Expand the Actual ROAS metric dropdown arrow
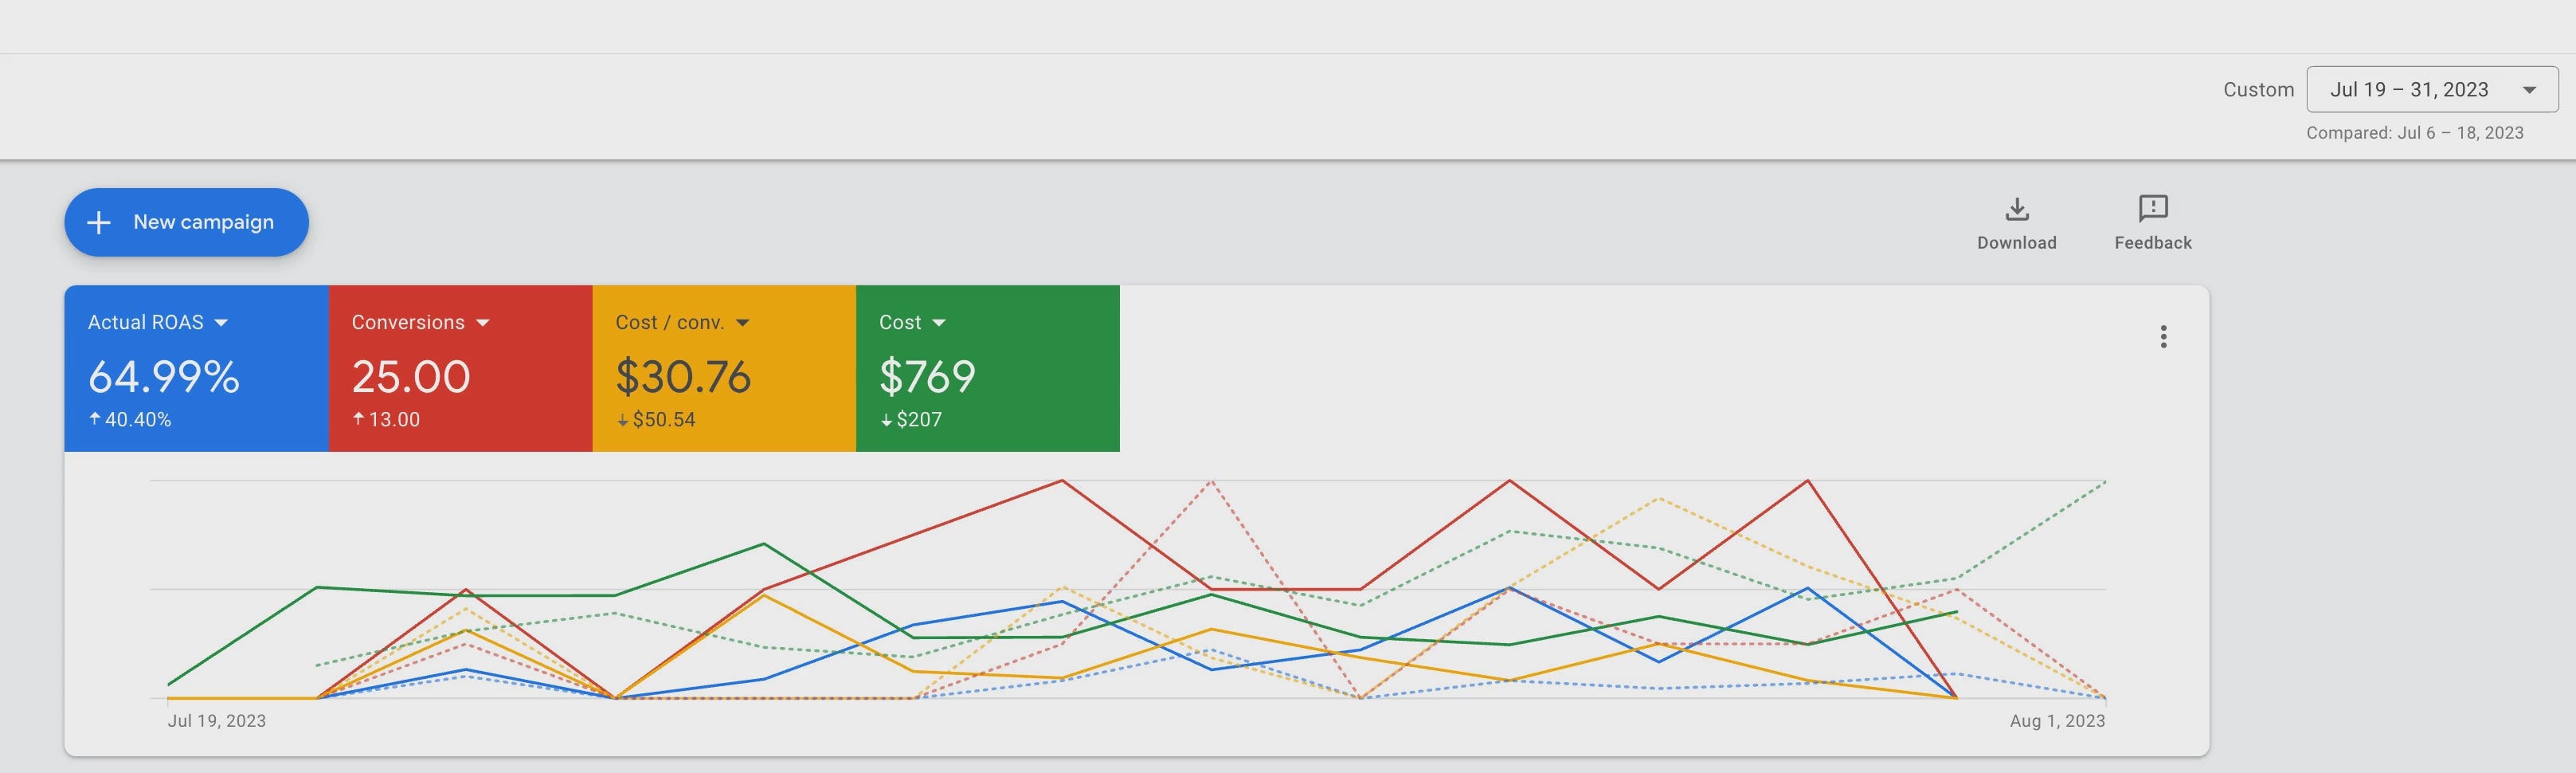 (221, 323)
